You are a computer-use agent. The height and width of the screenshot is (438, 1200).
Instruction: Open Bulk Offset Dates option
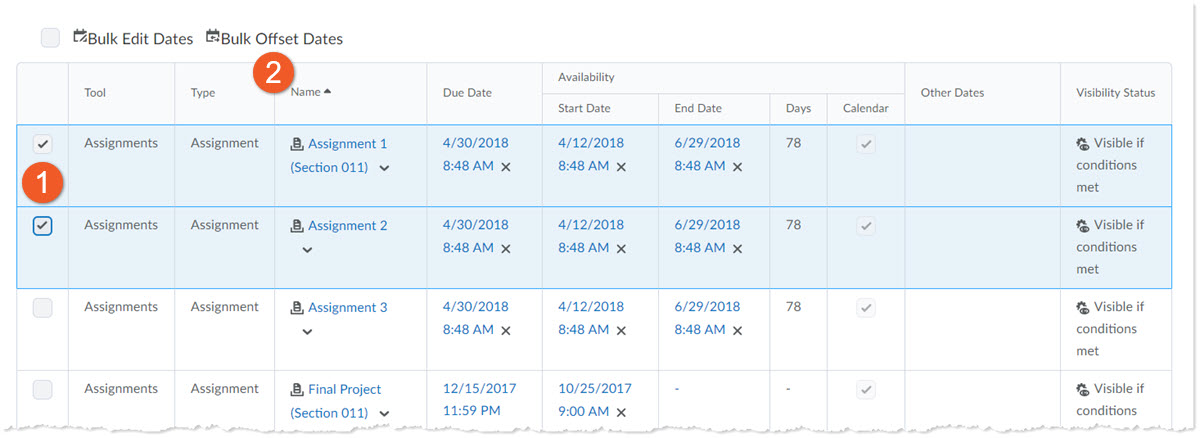[x=281, y=39]
